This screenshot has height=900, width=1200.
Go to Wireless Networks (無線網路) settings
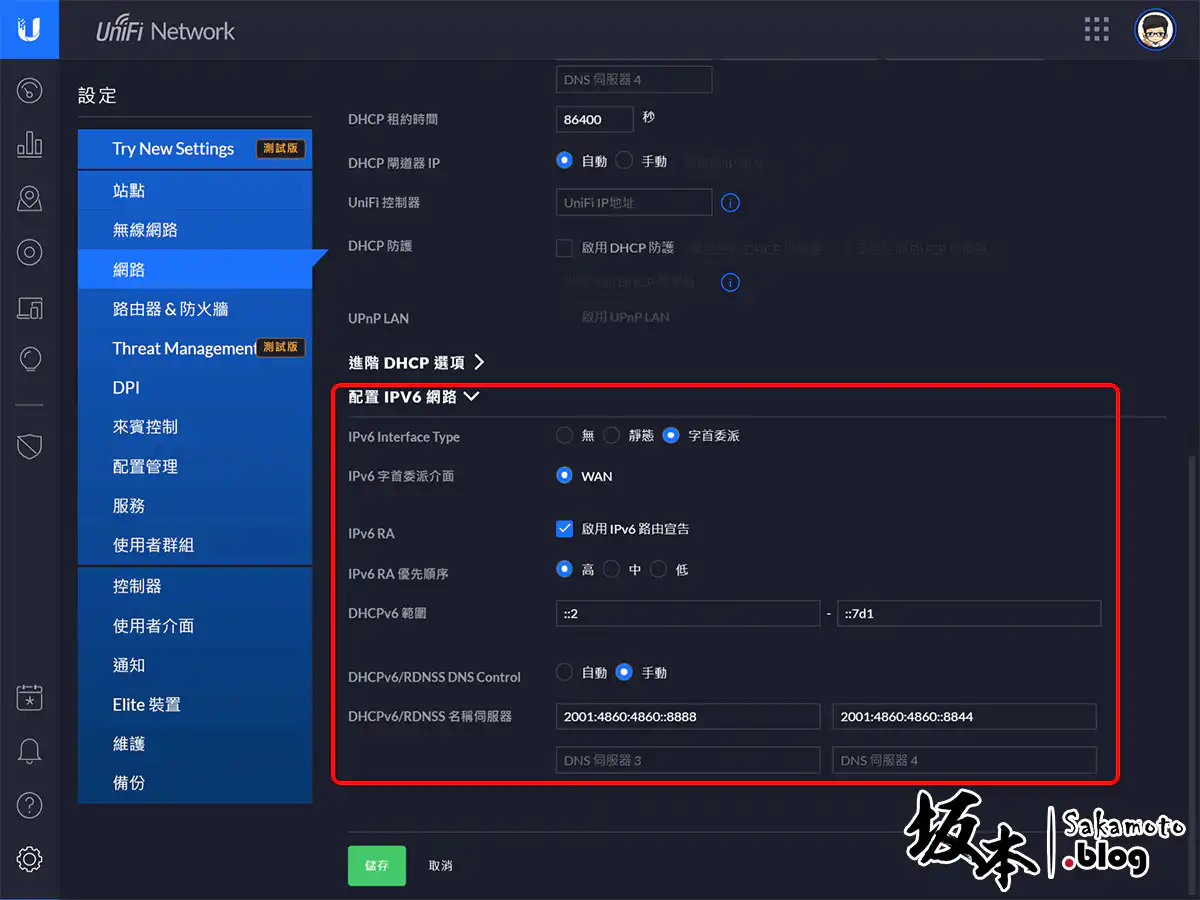tap(145, 230)
